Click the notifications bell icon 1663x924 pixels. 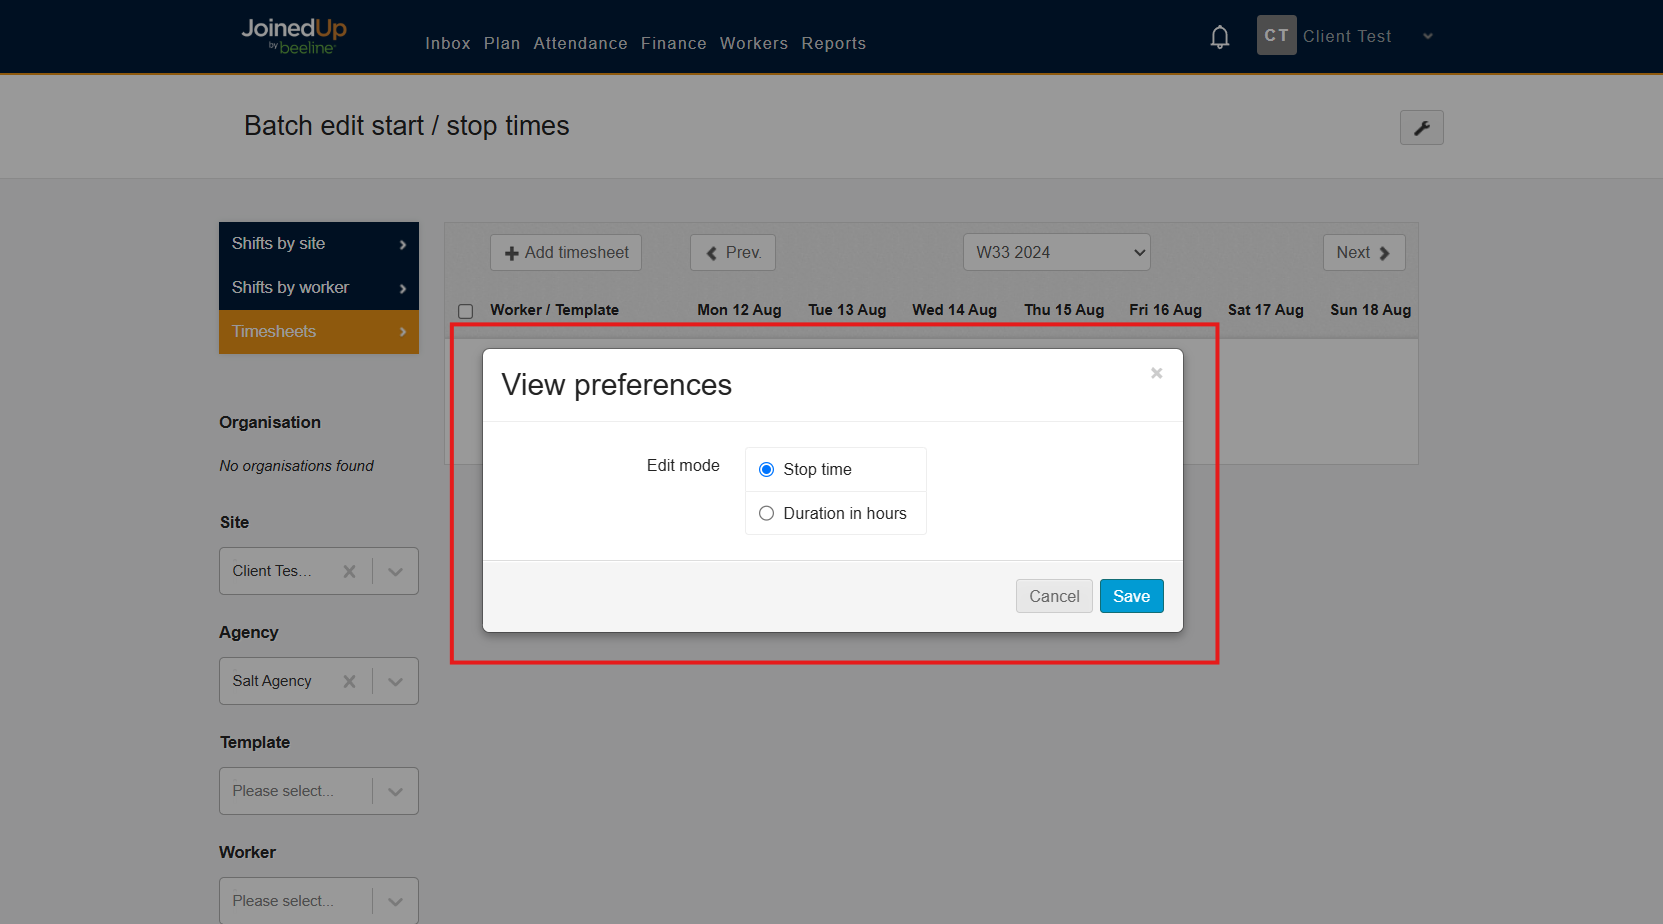point(1219,37)
